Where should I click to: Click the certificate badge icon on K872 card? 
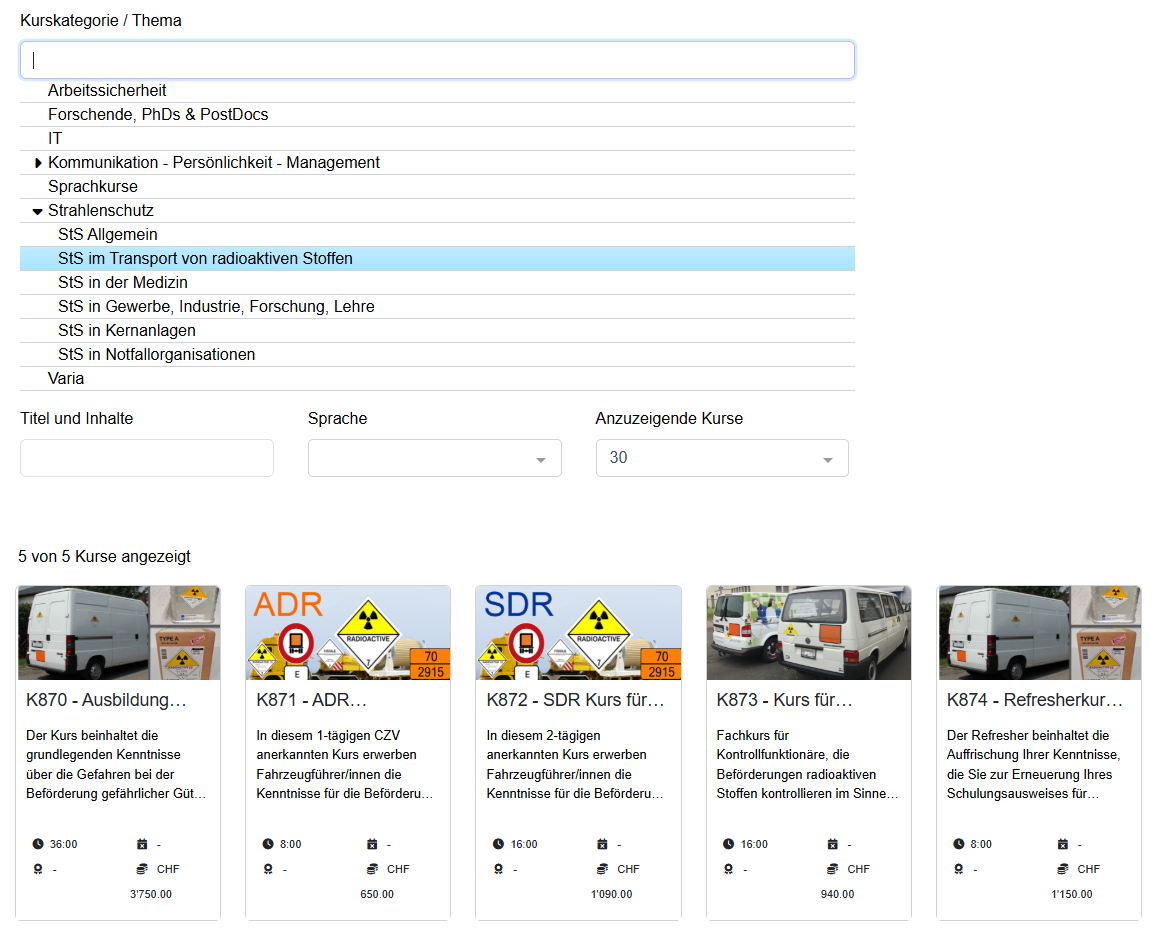(x=498, y=869)
